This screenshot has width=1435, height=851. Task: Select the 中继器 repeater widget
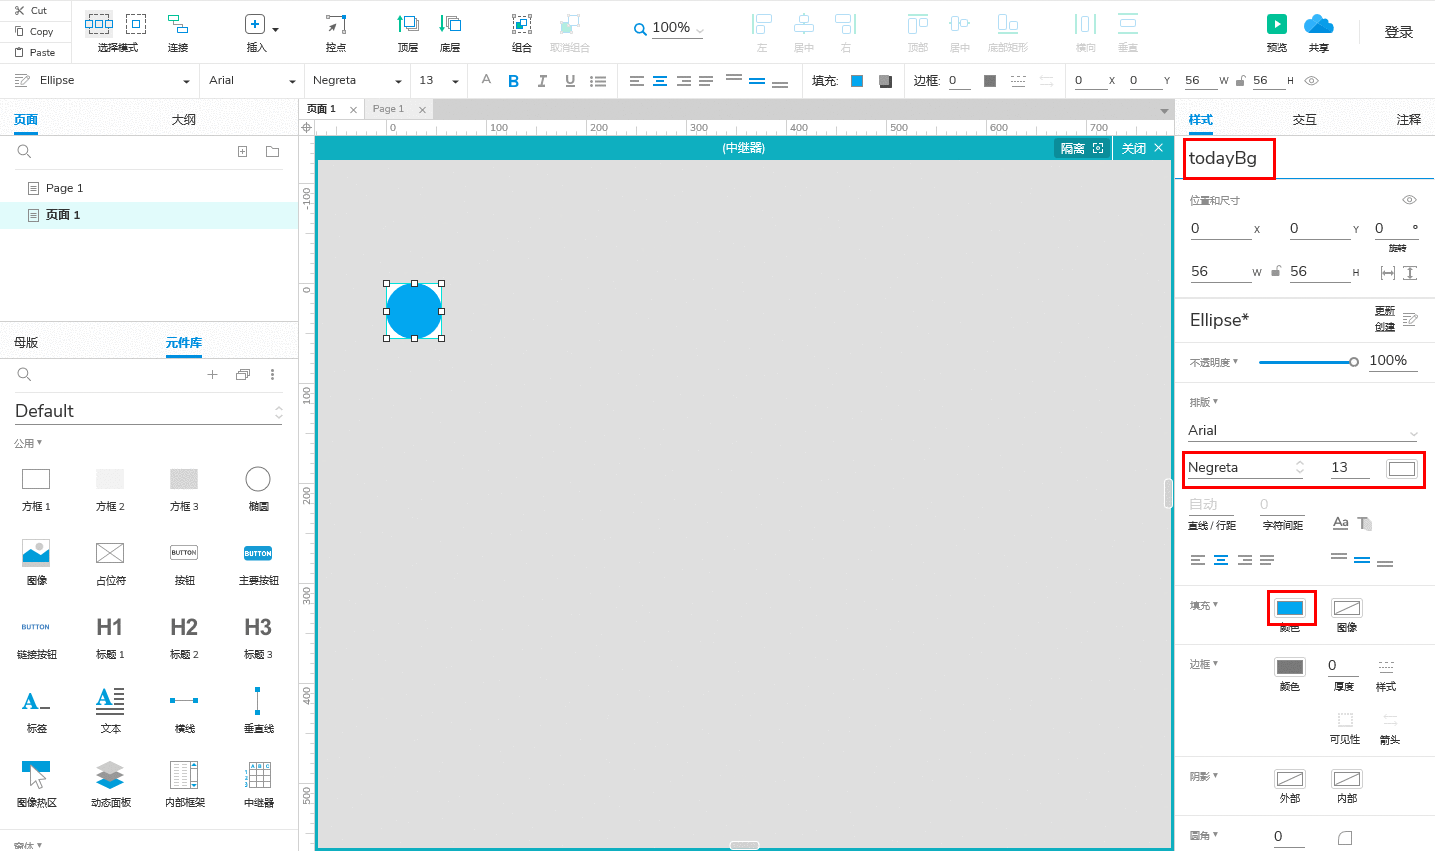click(x=258, y=785)
